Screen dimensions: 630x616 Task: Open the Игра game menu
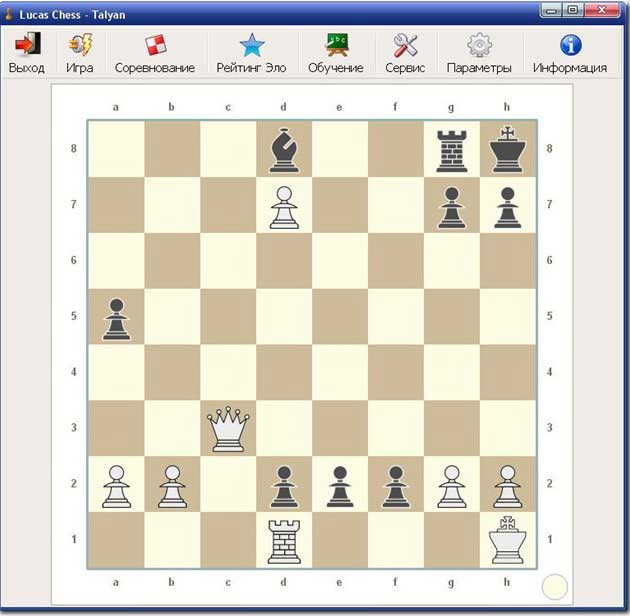point(80,53)
